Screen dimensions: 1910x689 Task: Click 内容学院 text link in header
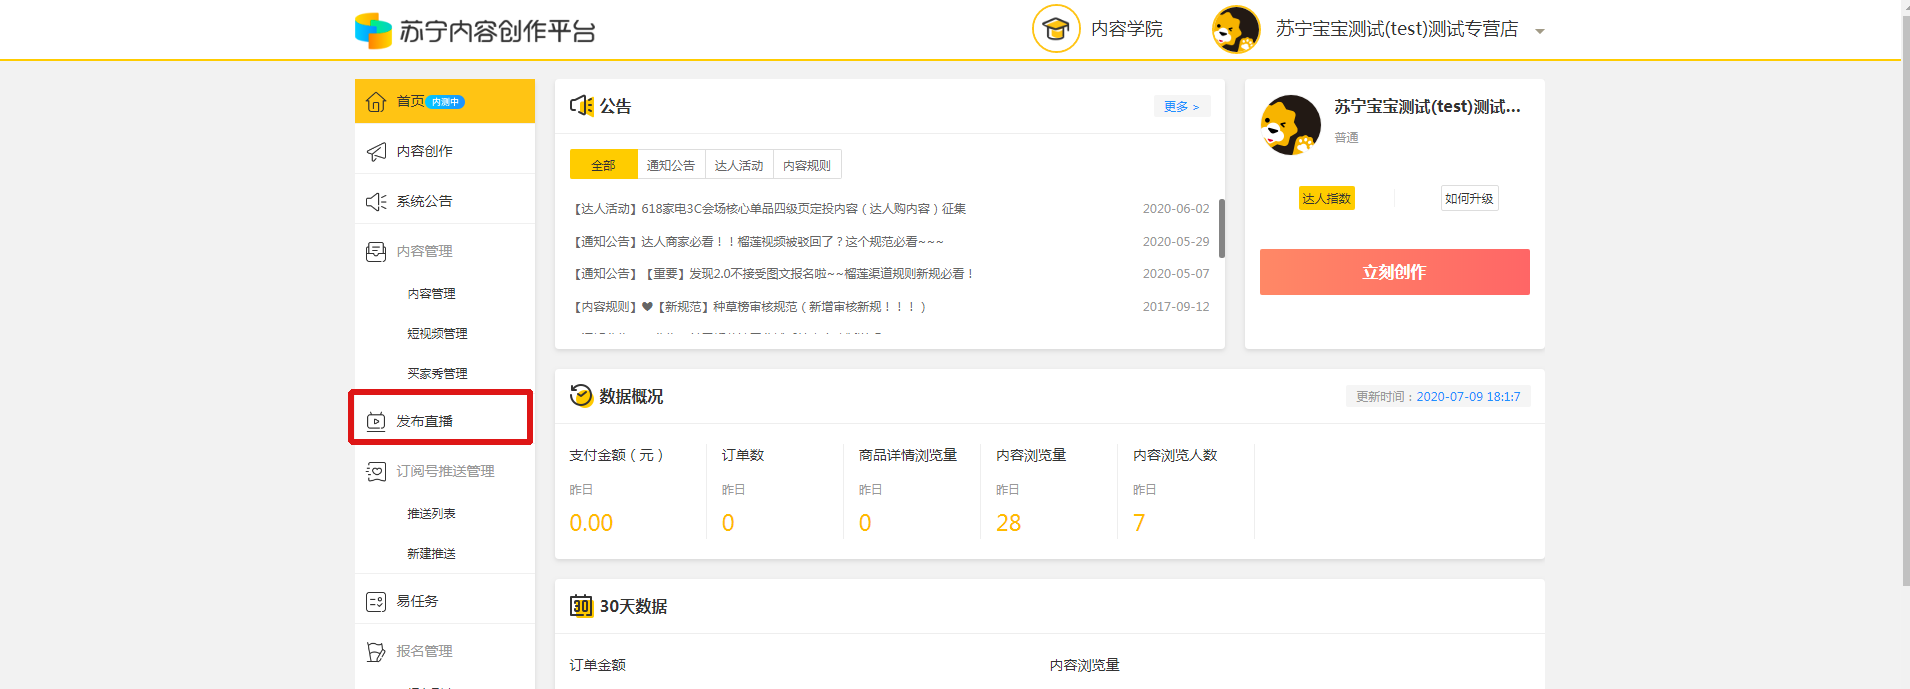pos(1127,29)
